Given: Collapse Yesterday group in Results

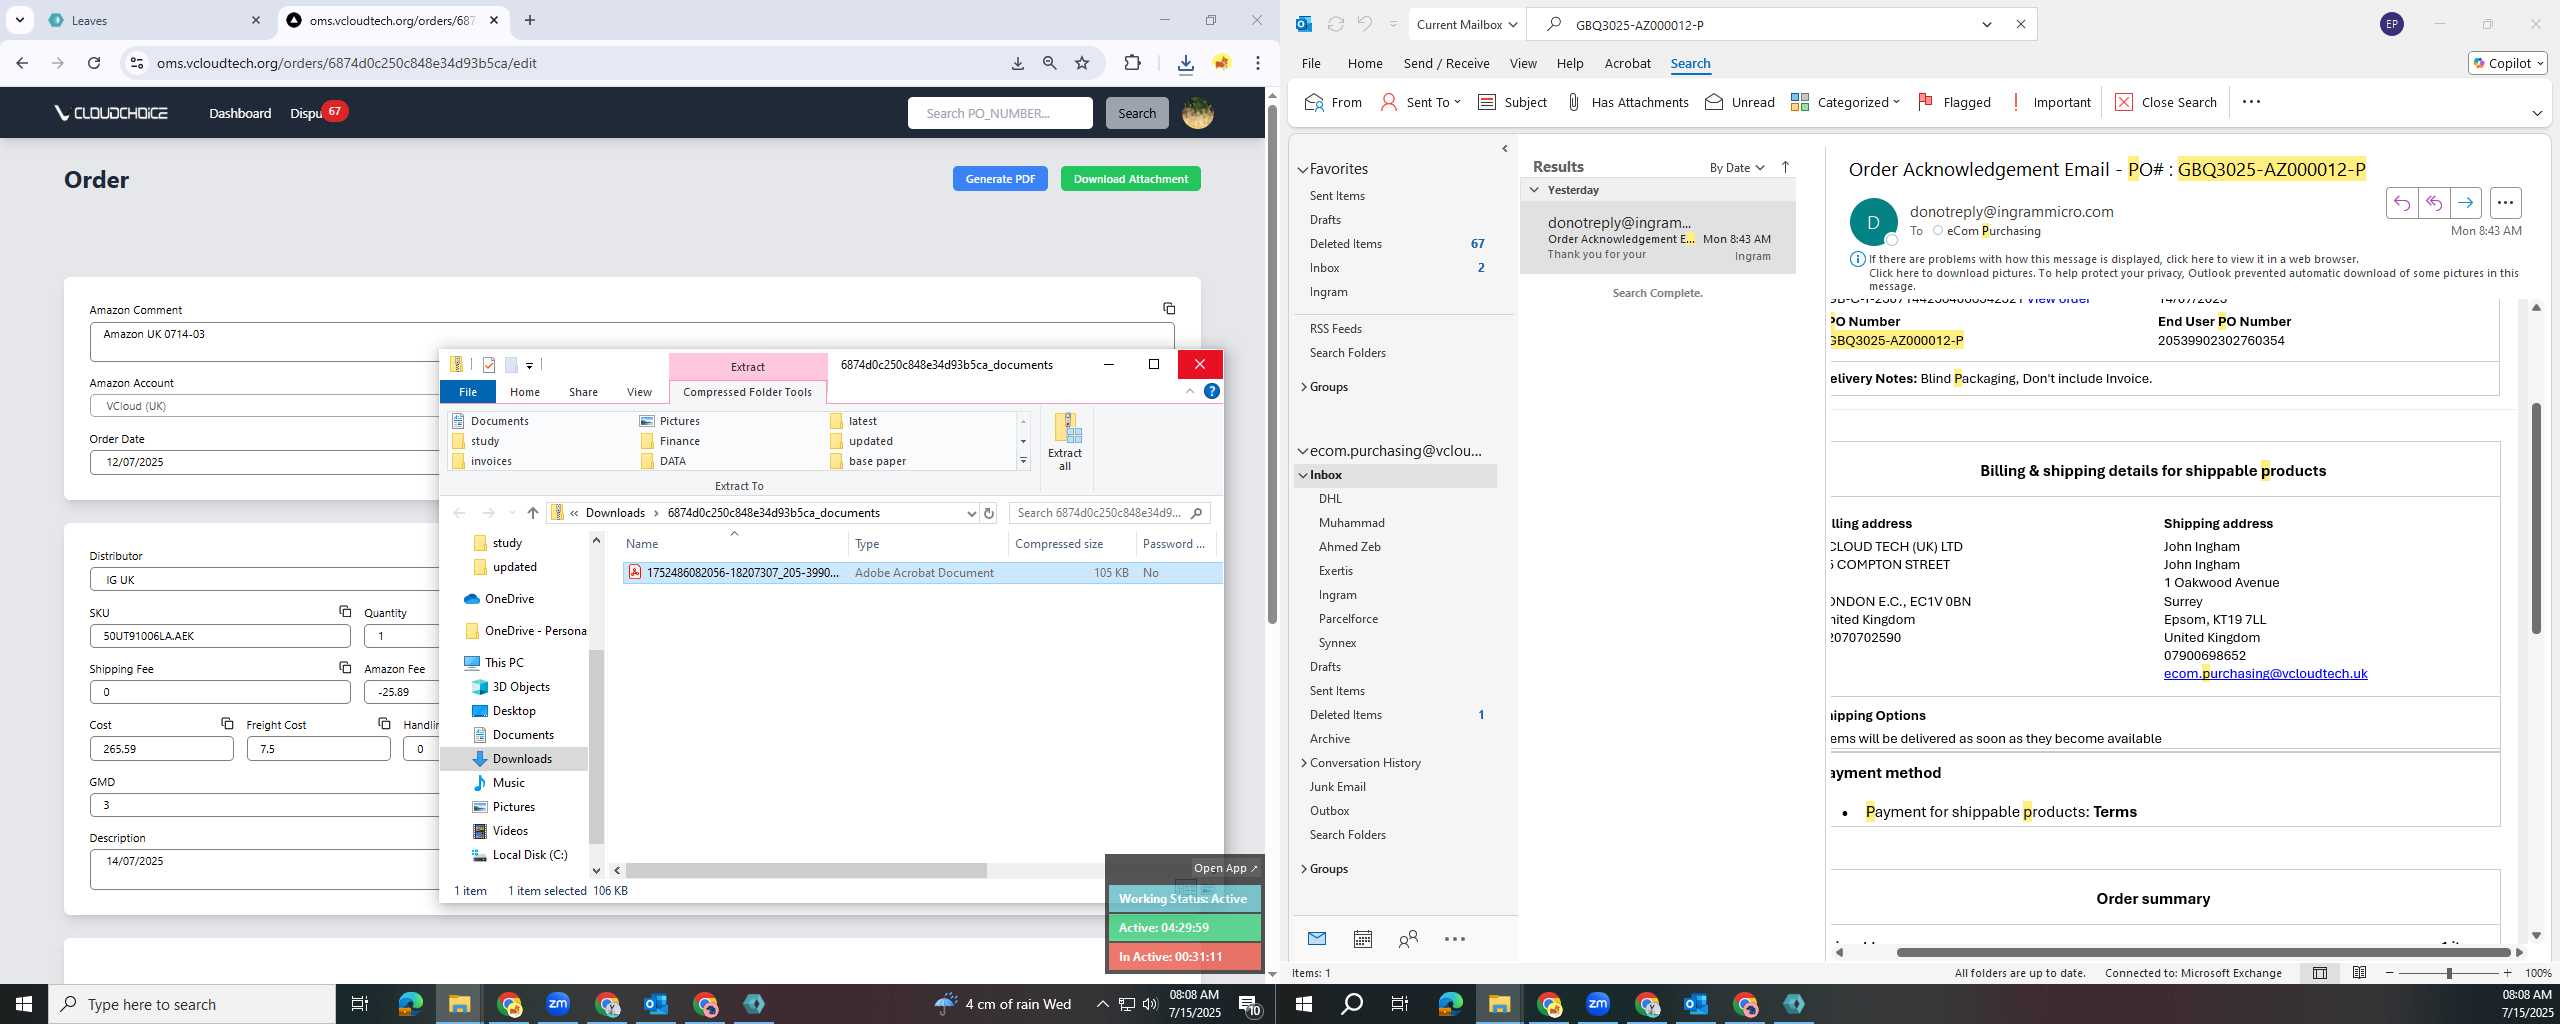Looking at the screenshot, I should point(1534,190).
